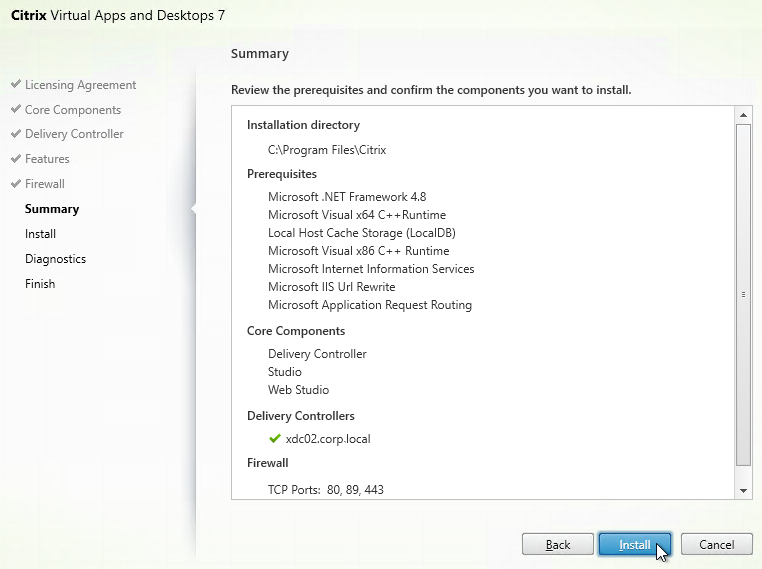Click the scroll up arrow
Viewport: 762px width, 569px height.
[743, 115]
